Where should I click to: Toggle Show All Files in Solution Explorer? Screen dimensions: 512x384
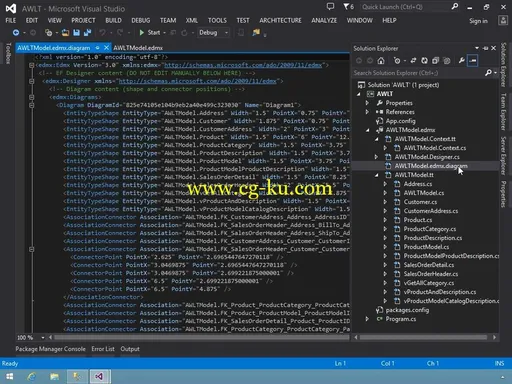tap(447, 60)
